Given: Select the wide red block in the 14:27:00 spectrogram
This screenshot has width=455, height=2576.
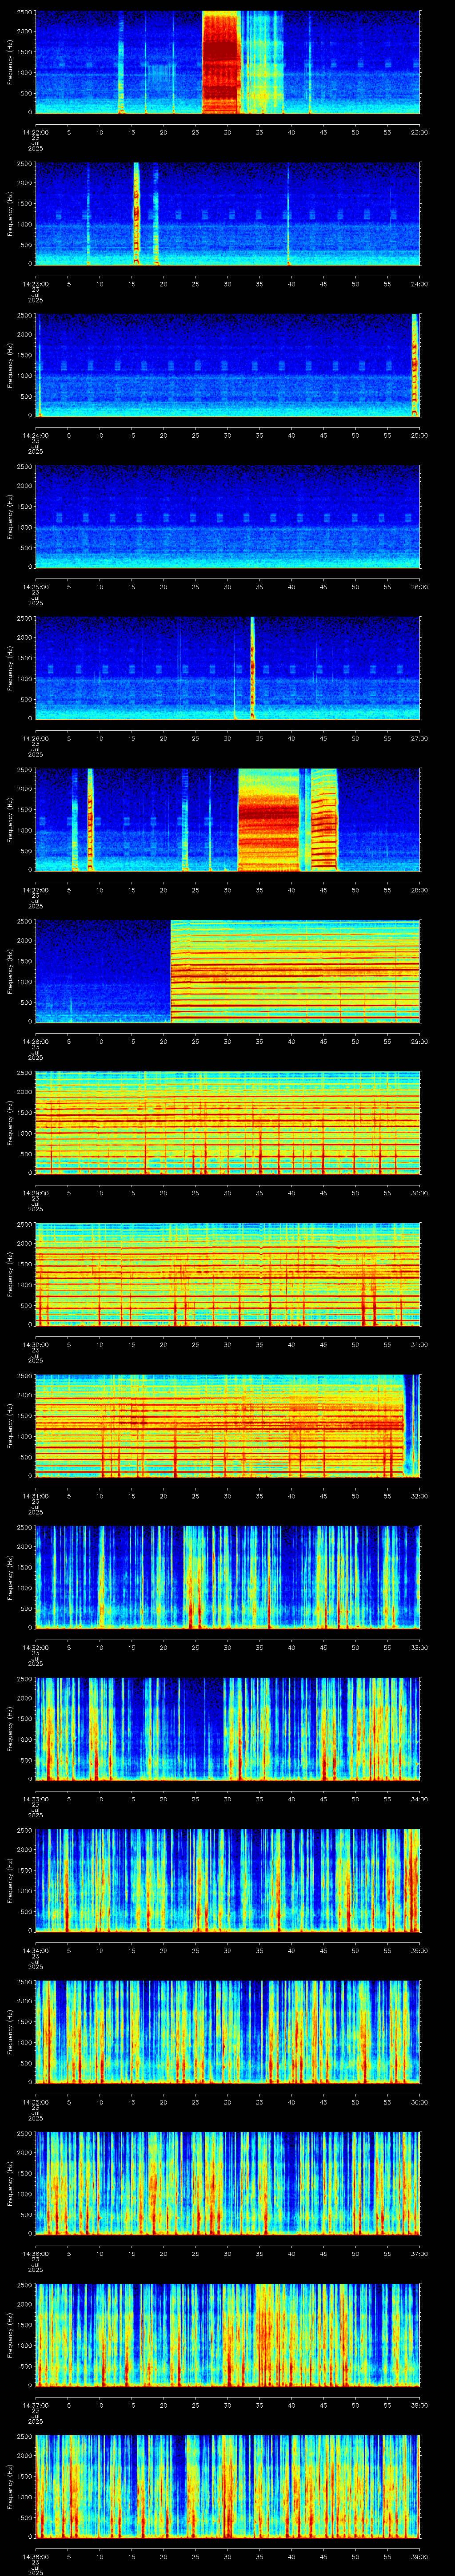Looking at the screenshot, I should [x=269, y=820].
